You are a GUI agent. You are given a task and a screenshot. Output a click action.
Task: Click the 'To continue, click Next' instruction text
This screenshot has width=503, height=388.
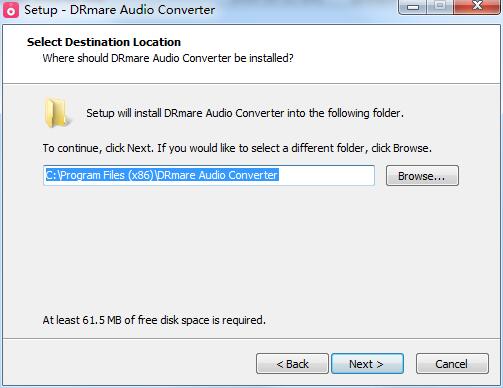click(x=237, y=148)
